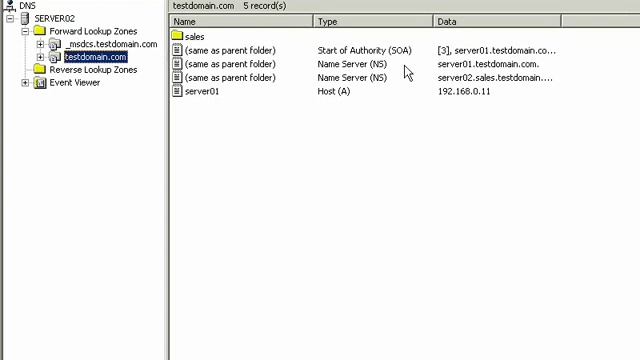
Task: Select the sales subdomain folder name
Action: point(194,37)
